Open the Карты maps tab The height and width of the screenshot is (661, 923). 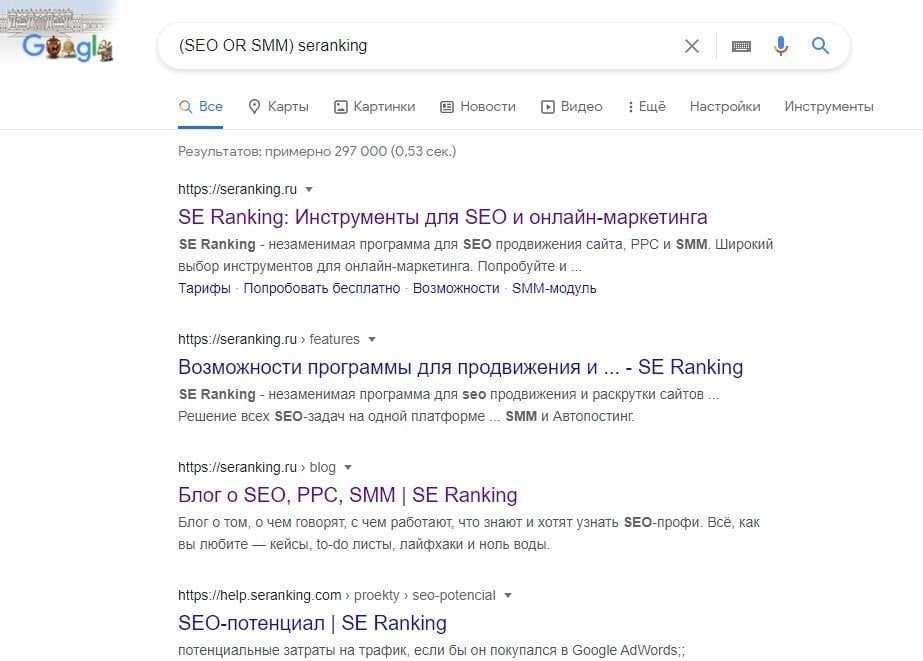coord(278,106)
